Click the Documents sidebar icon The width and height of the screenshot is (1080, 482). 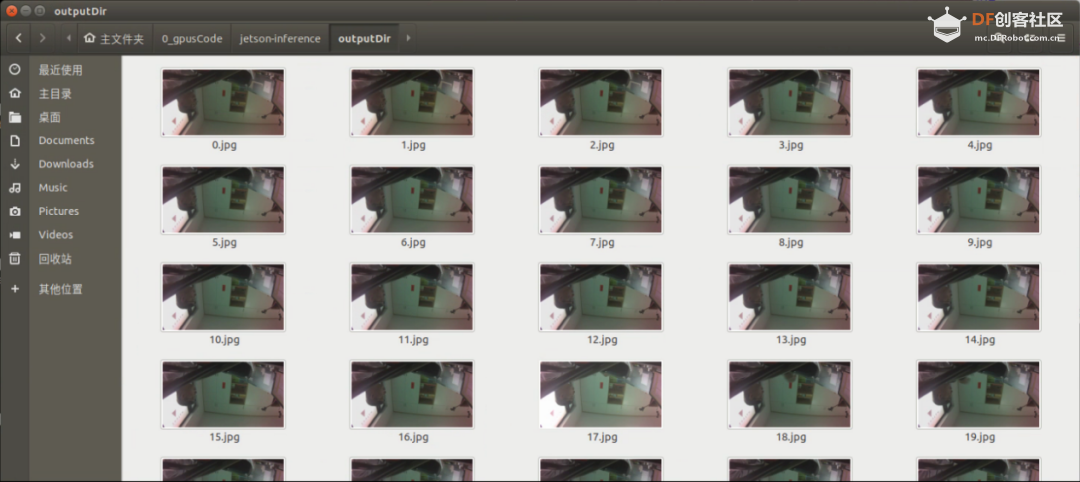(x=15, y=140)
